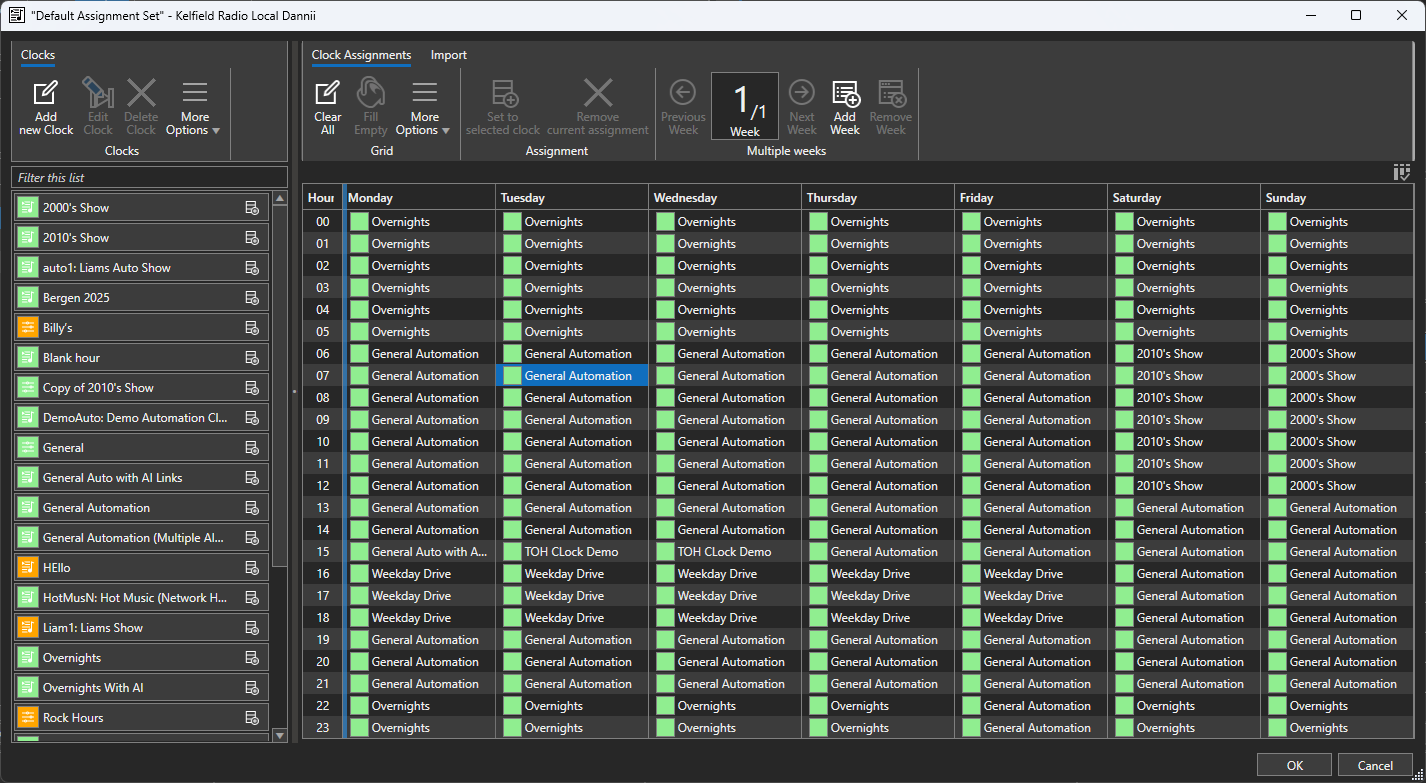Select Tuesday 07 General Automation cell
Image resolution: width=1426 pixels, height=783 pixels.
[572, 376]
